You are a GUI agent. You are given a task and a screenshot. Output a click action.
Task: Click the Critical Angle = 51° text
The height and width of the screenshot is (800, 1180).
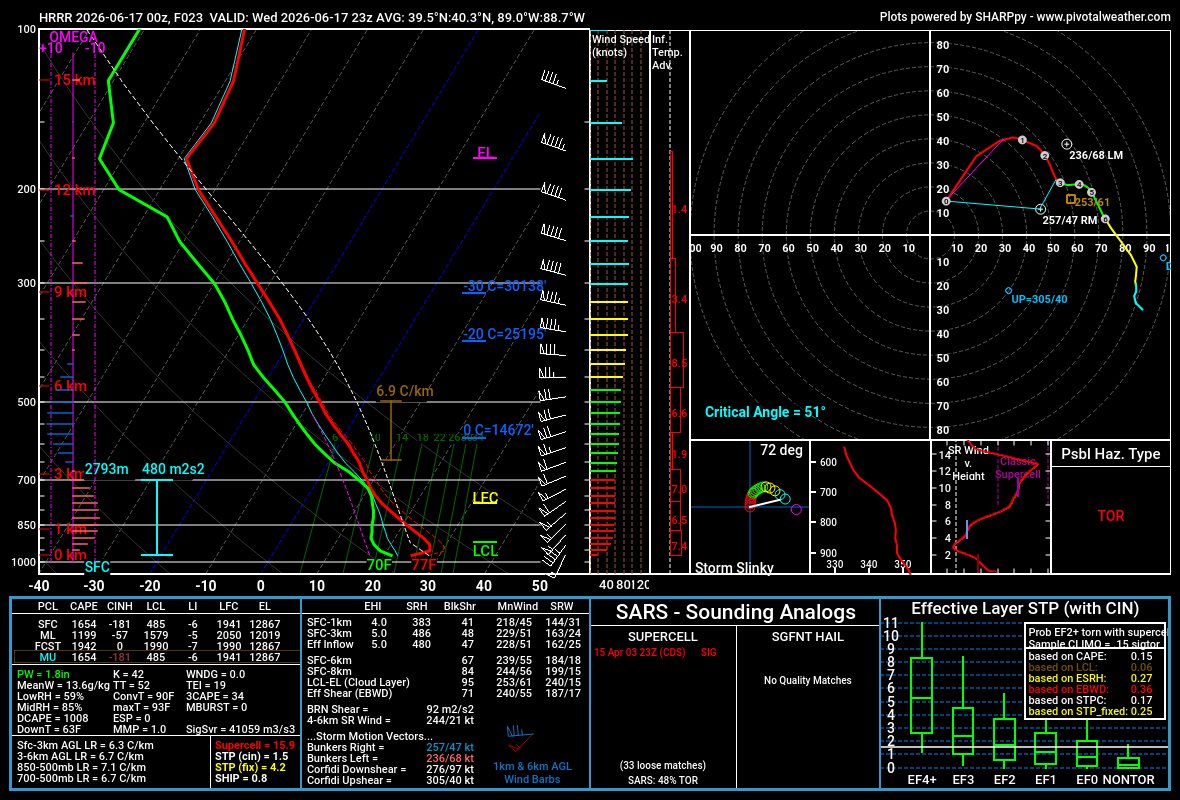(765, 412)
